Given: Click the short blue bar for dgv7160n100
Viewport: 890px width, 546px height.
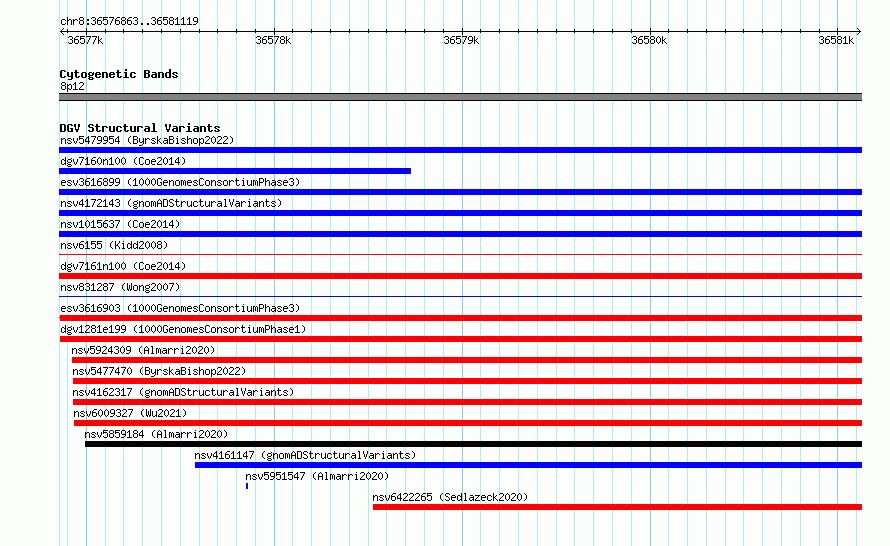Looking at the screenshot, I should pyautogui.click(x=235, y=171).
